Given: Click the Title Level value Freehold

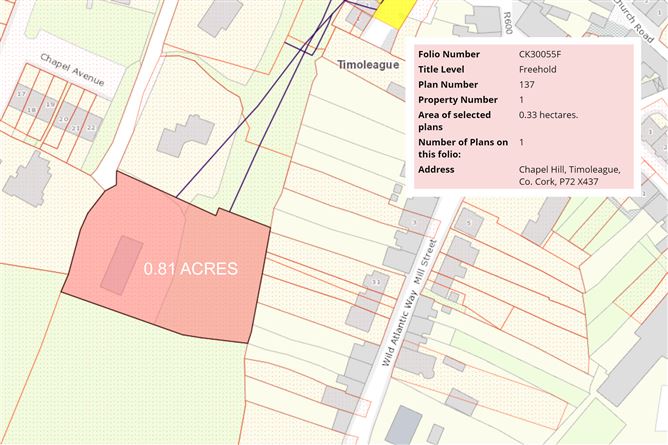Looking at the screenshot, I should coord(537,69).
